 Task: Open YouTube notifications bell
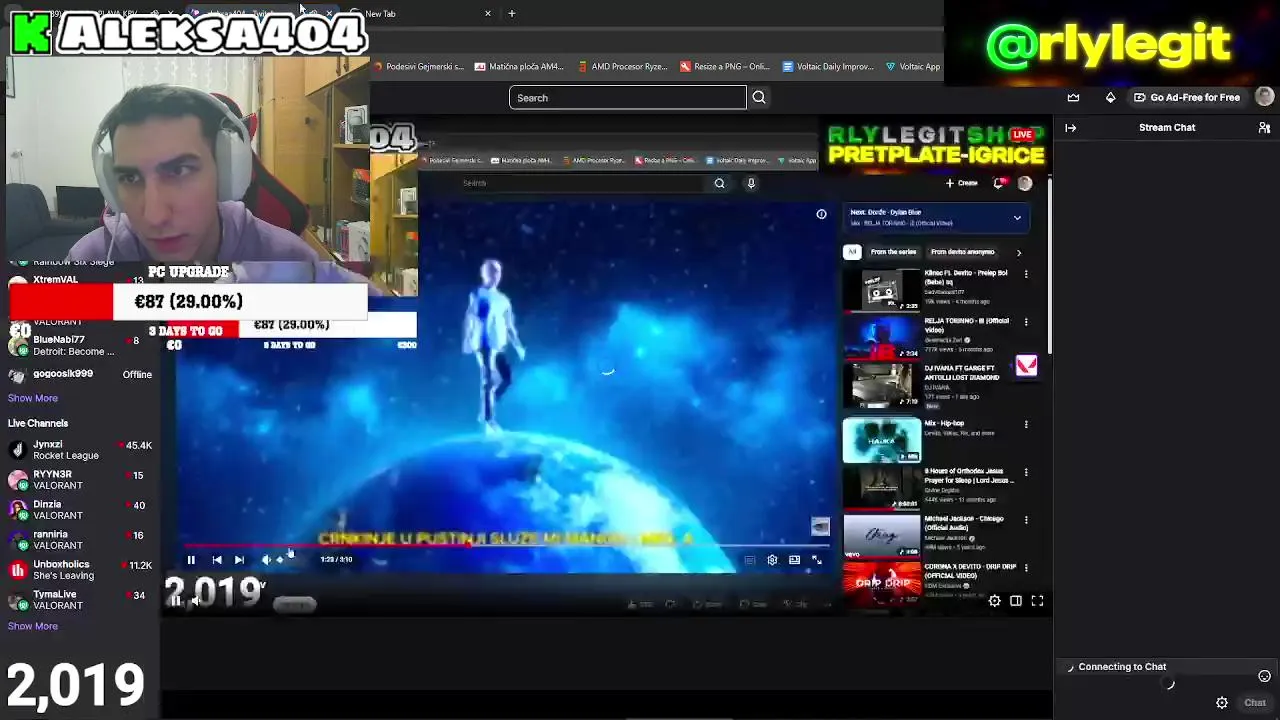click(998, 183)
